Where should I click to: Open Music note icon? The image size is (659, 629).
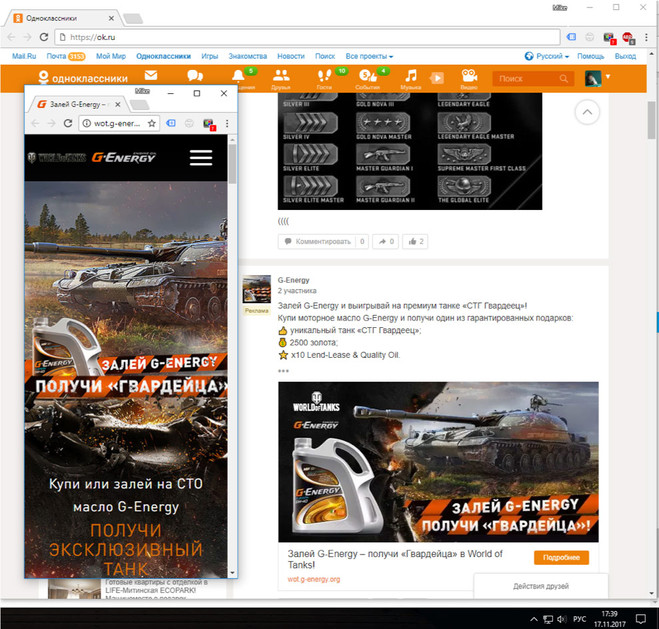pyautogui.click(x=411, y=76)
